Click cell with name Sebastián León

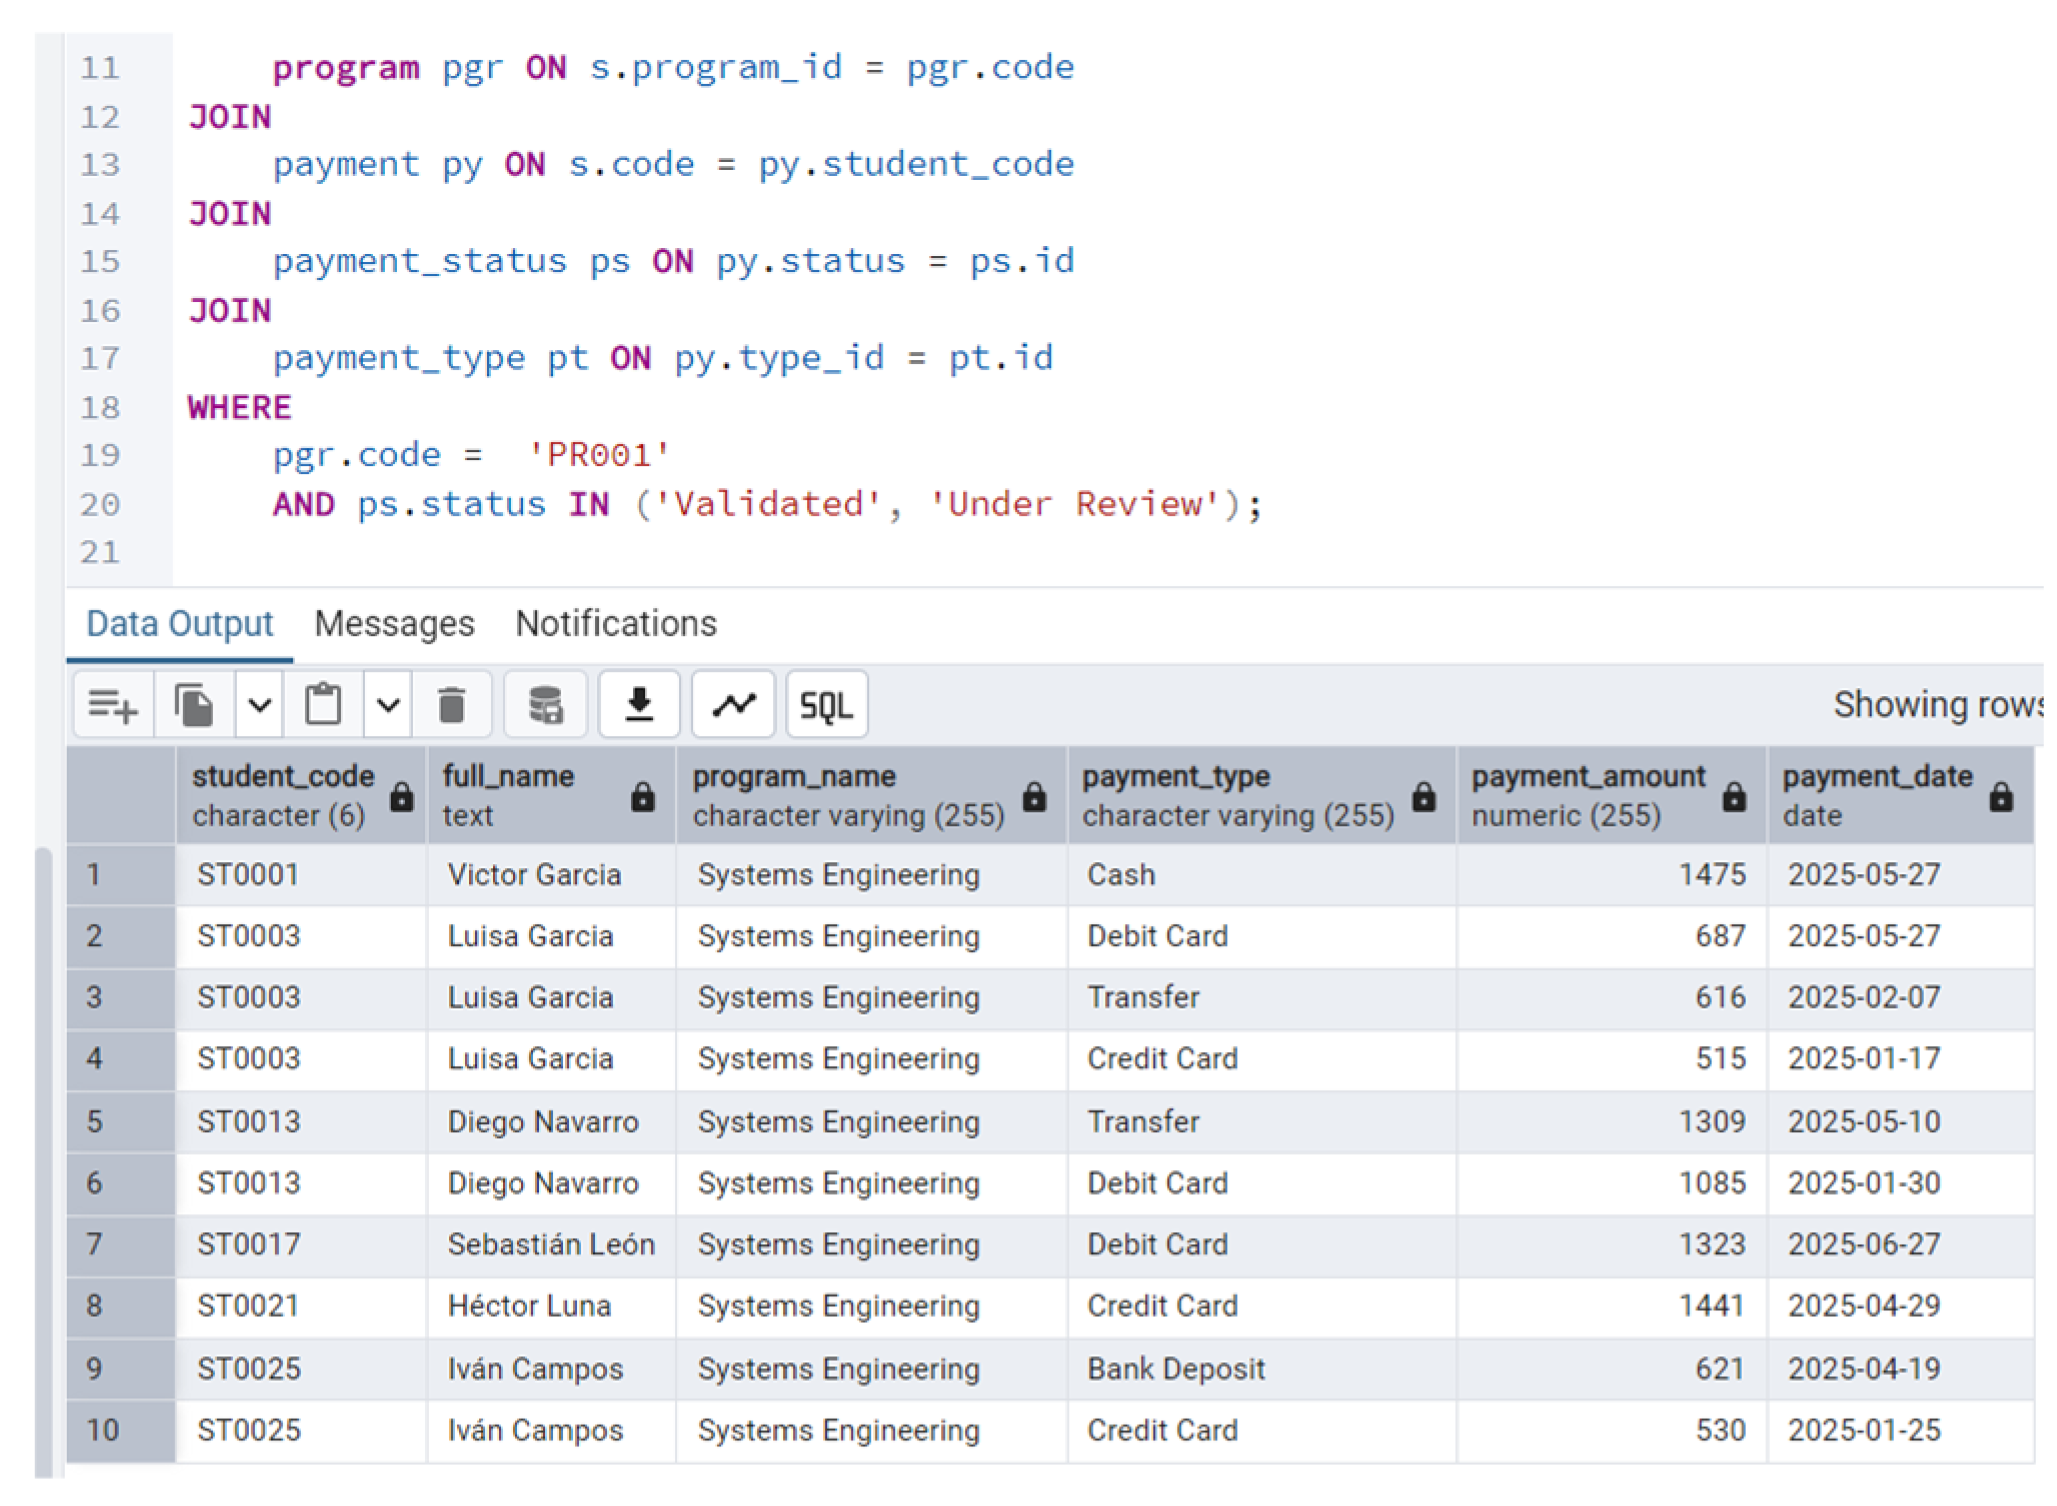(x=551, y=1245)
